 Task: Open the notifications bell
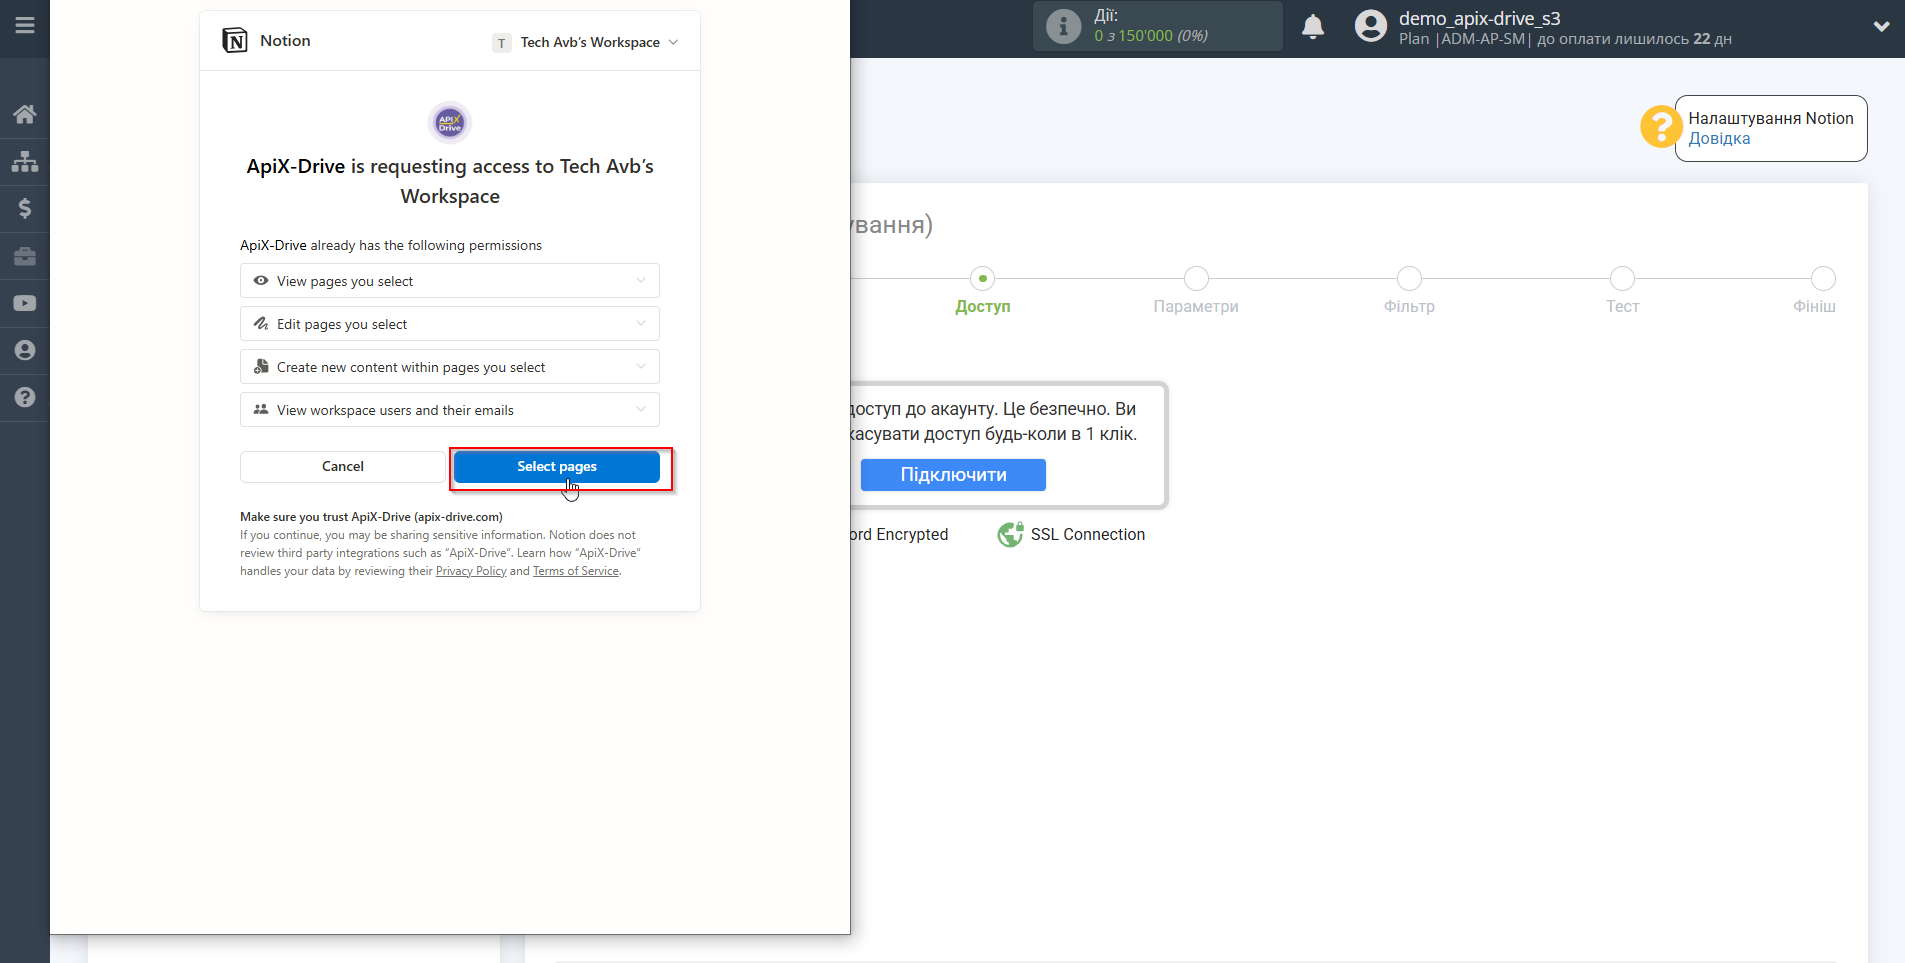coord(1313,27)
